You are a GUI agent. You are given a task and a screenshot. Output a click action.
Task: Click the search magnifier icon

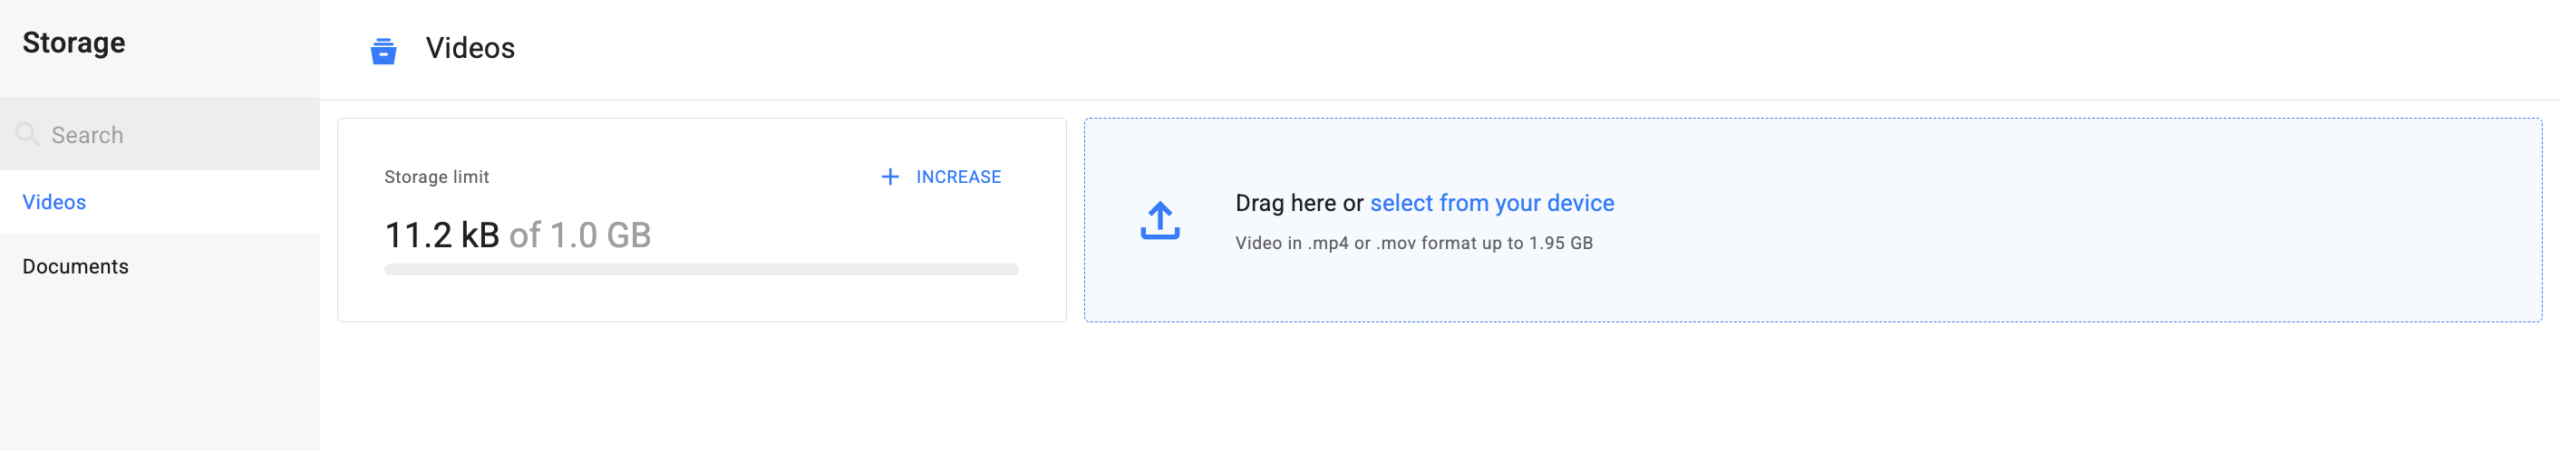pos(27,134)
